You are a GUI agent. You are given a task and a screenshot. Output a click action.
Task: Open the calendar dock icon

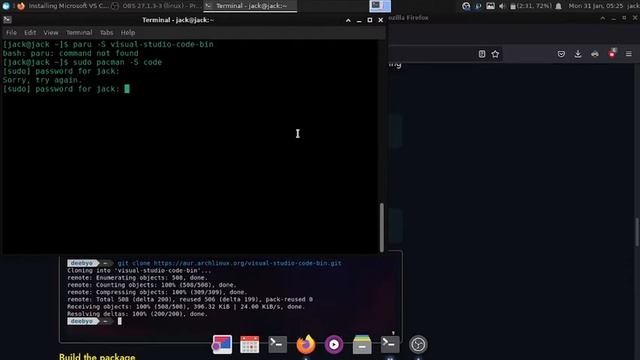coord(249,345)
